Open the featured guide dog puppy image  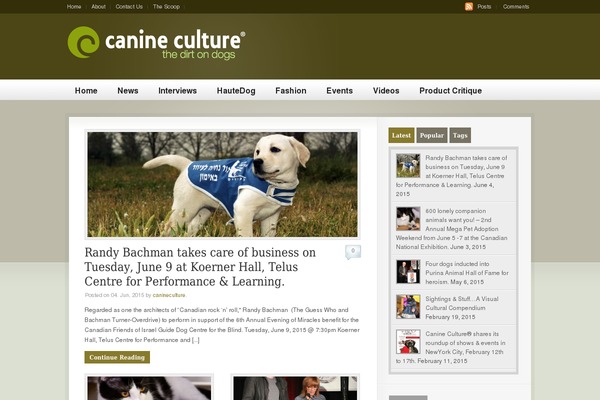222,184
